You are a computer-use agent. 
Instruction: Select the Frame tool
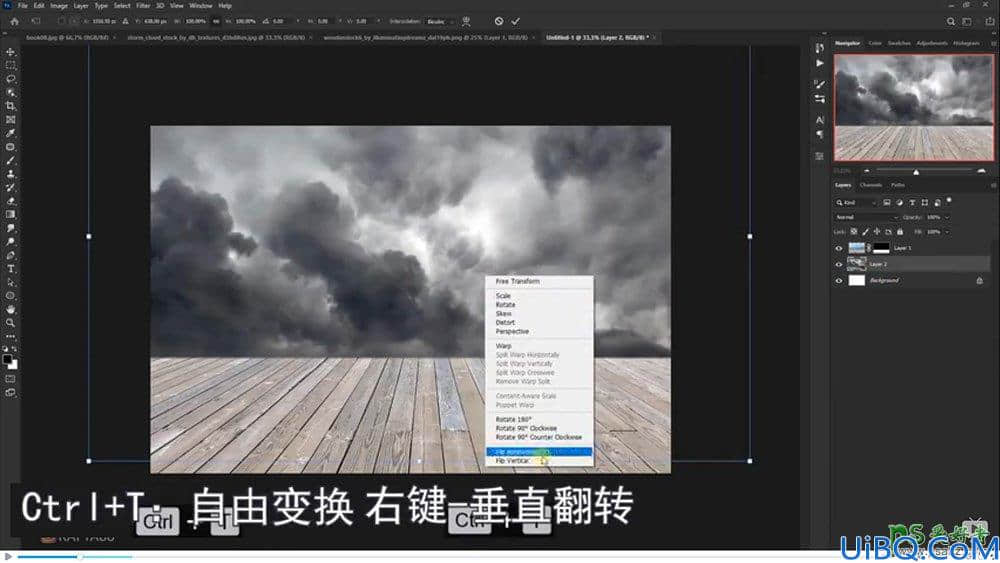[10, 119]
